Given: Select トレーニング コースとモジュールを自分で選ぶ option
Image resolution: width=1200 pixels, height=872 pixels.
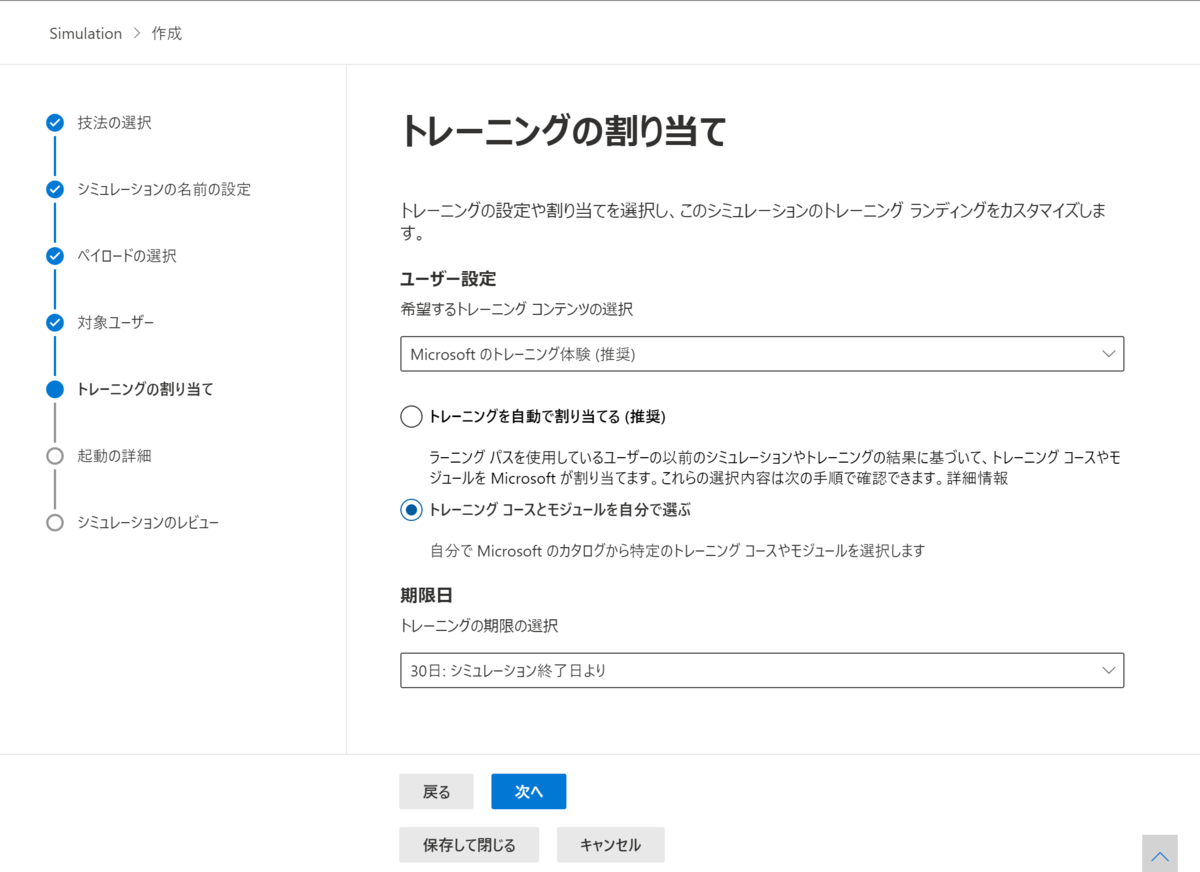Looking at the screenshot, I should (x=411, y=510).
